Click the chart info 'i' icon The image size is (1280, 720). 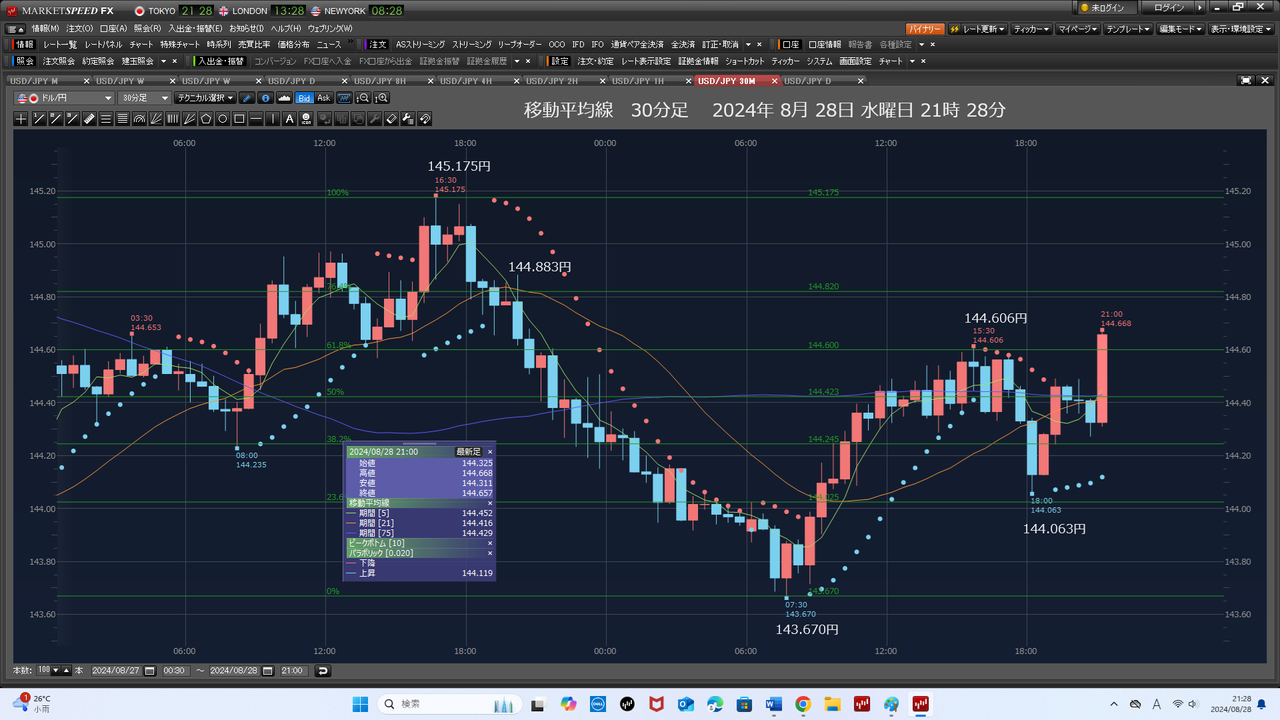[267, 98]
